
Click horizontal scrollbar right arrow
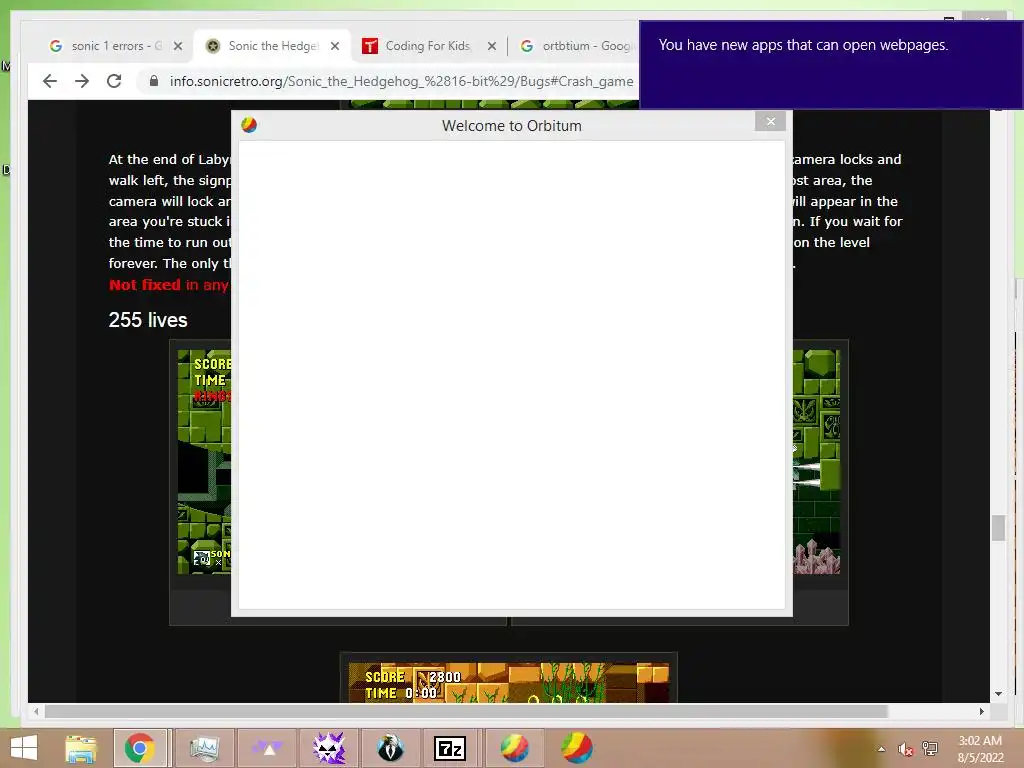982,711
